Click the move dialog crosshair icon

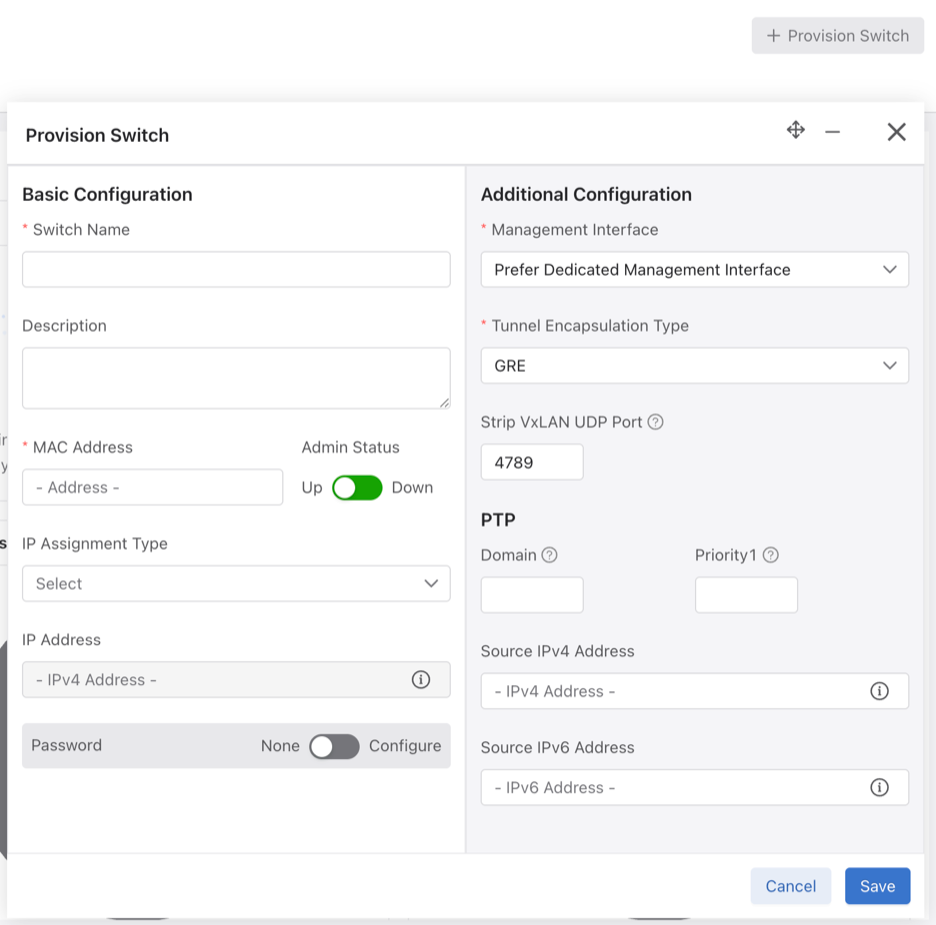(796, 130)
